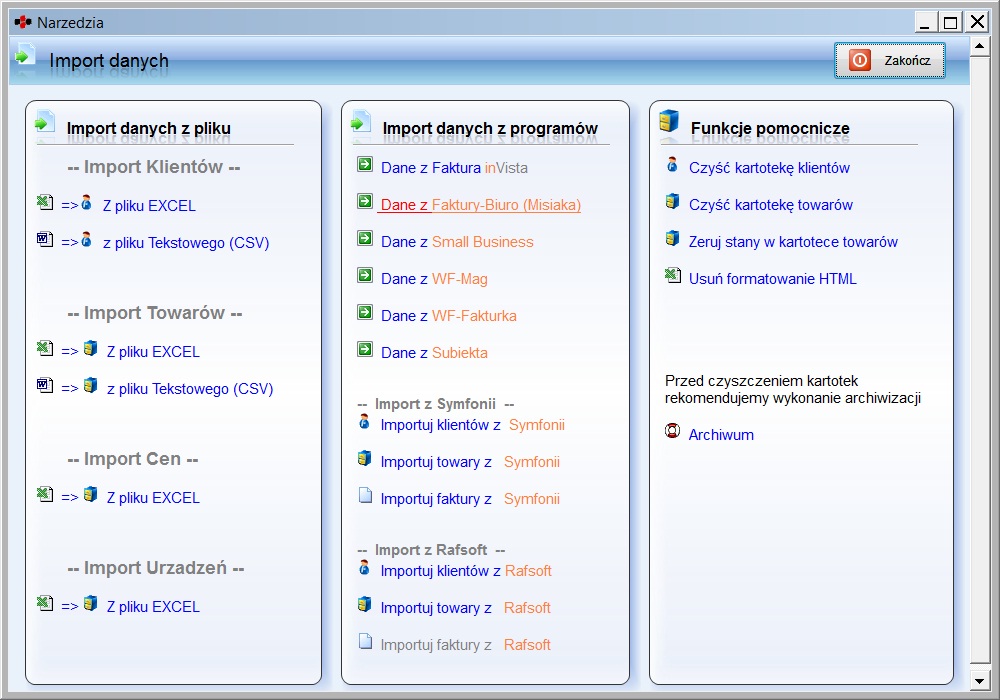The width and height of the screenshot is (1000, 700).
Task: Click green arrow icon beside WF-Fakturka
Action: (365, 312)
